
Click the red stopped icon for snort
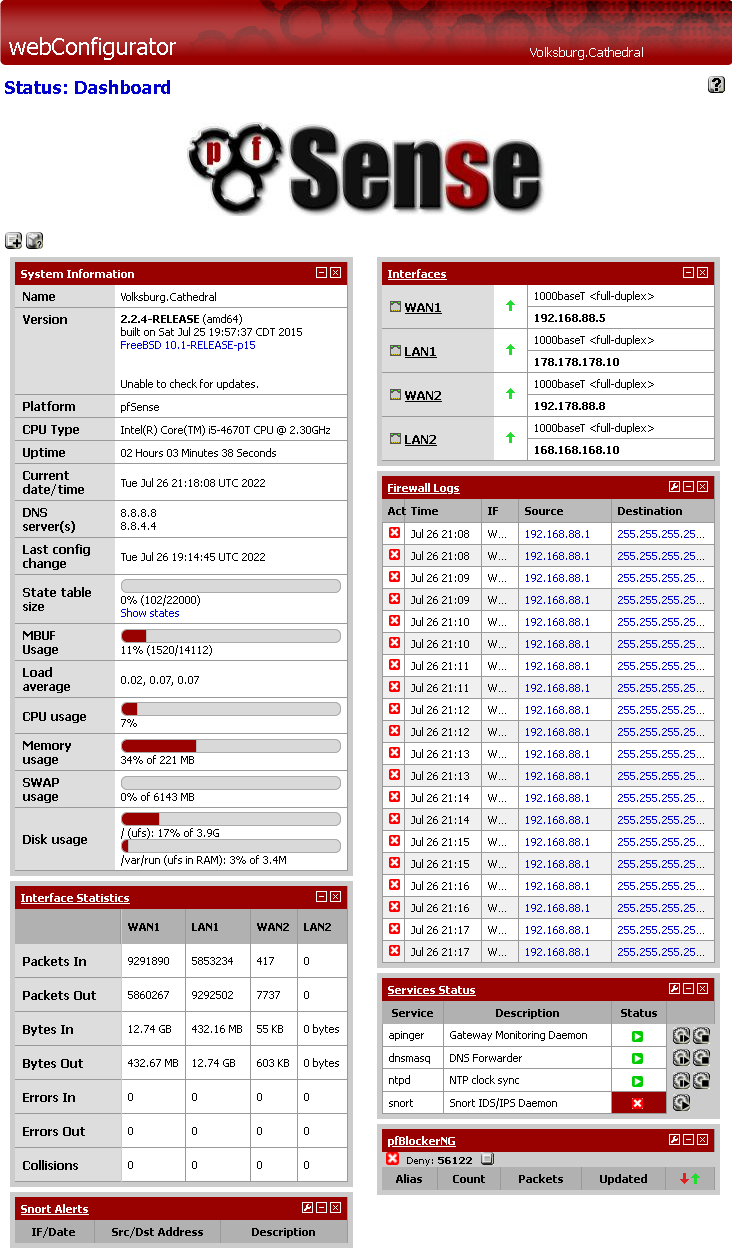tap(637, 1103)
